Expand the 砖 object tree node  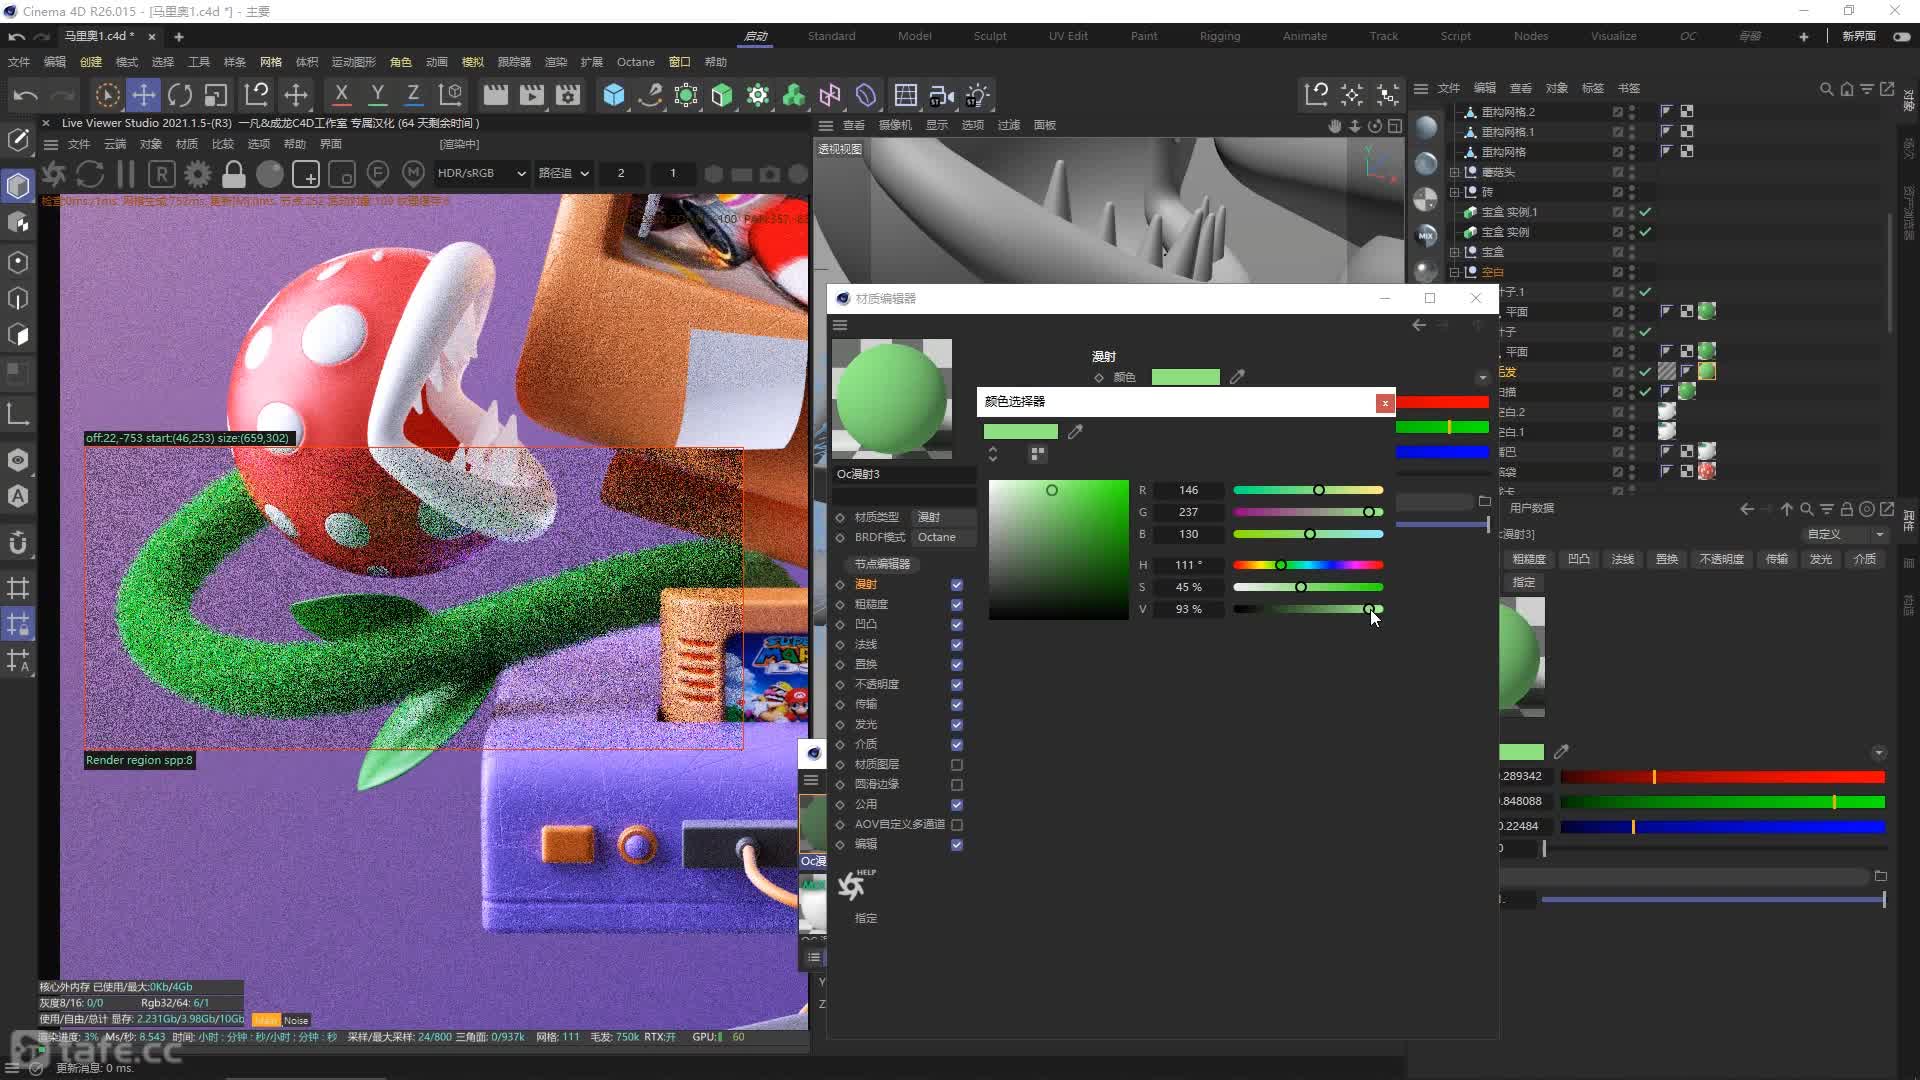click(x=1455, y=192)
